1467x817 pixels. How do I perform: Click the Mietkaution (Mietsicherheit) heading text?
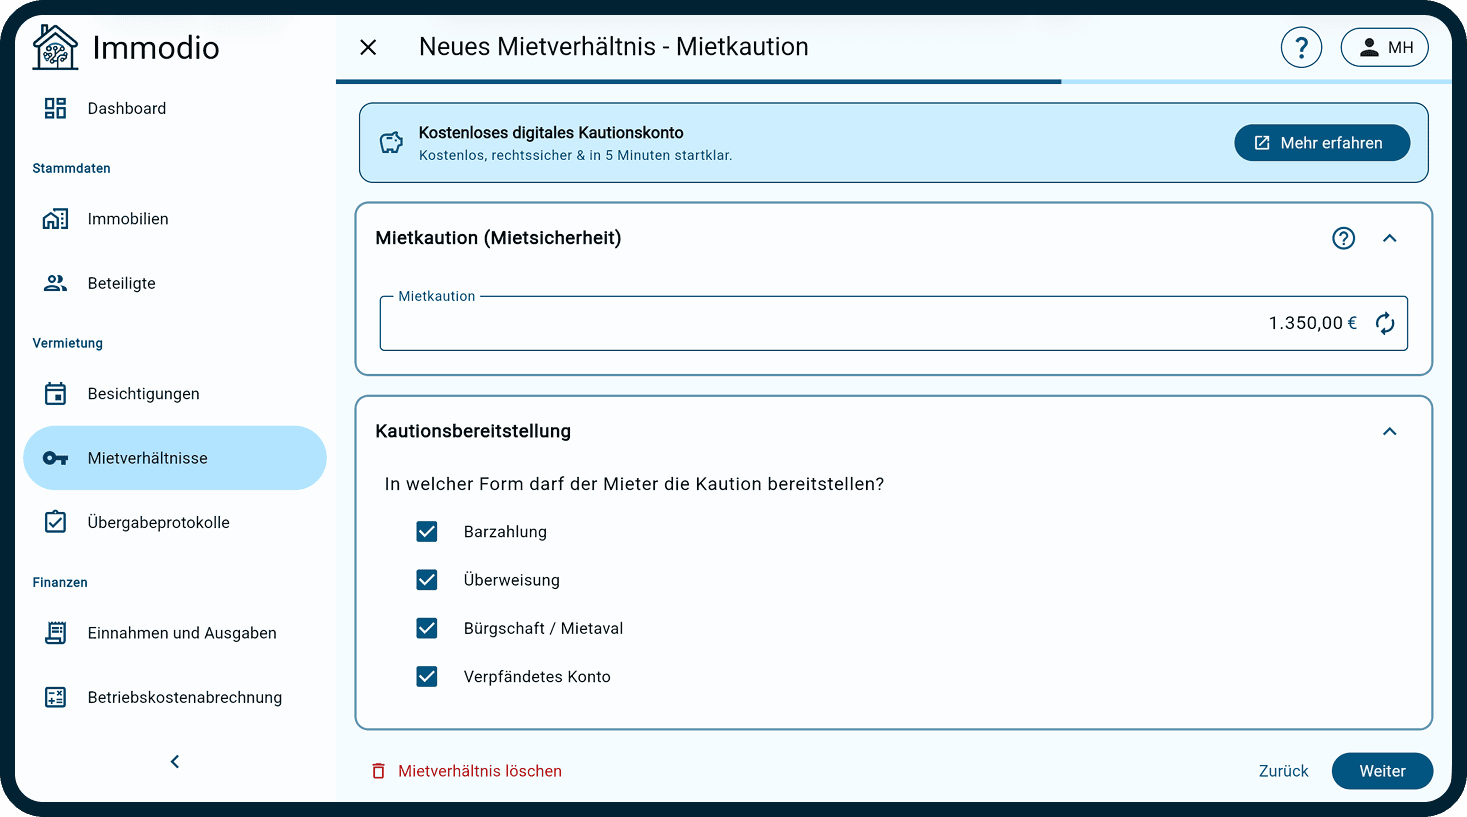click(x=498, y=238)
